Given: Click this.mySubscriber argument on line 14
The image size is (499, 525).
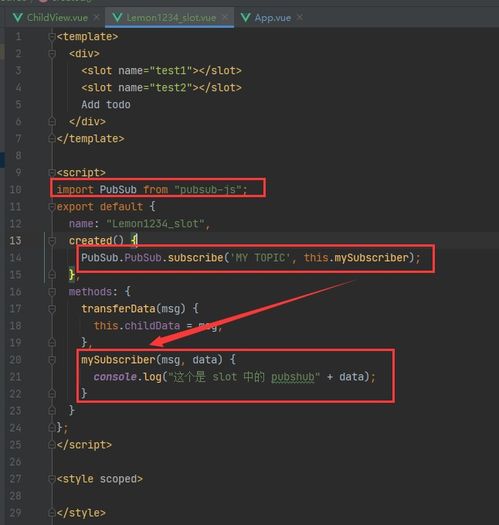Looking at the screenshot, I should coord(356,258).
